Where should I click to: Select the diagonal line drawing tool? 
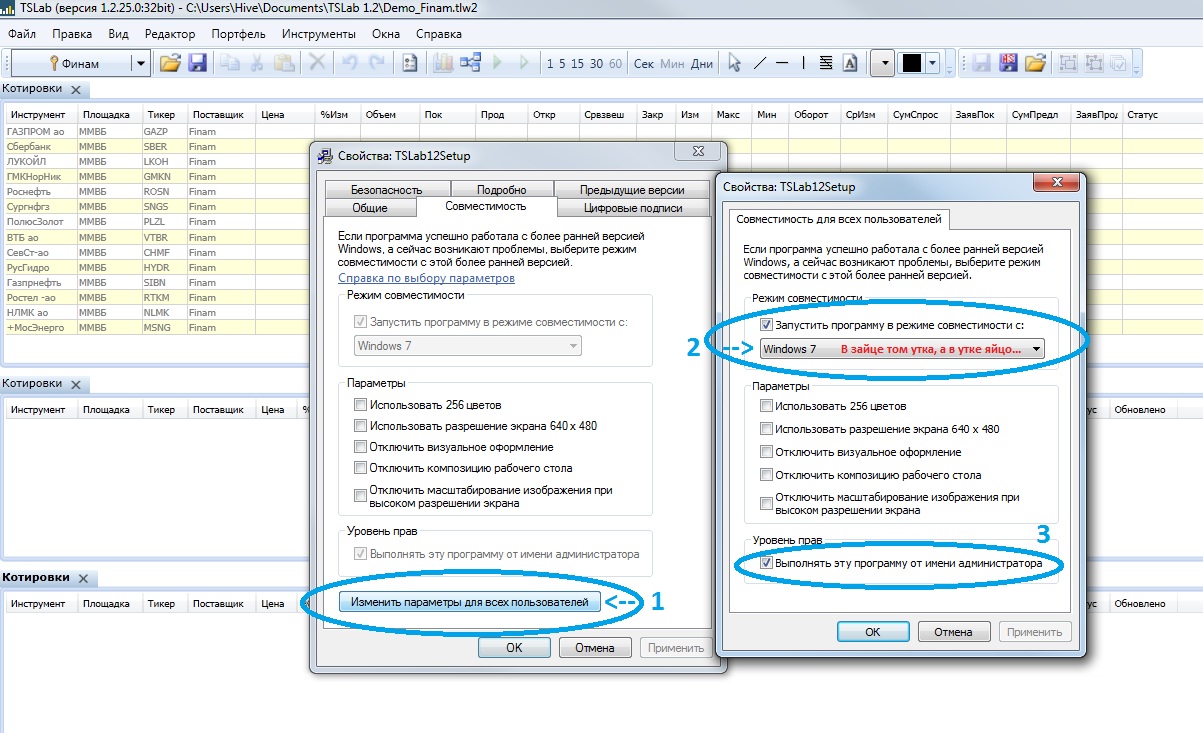[x=759, y=63]
